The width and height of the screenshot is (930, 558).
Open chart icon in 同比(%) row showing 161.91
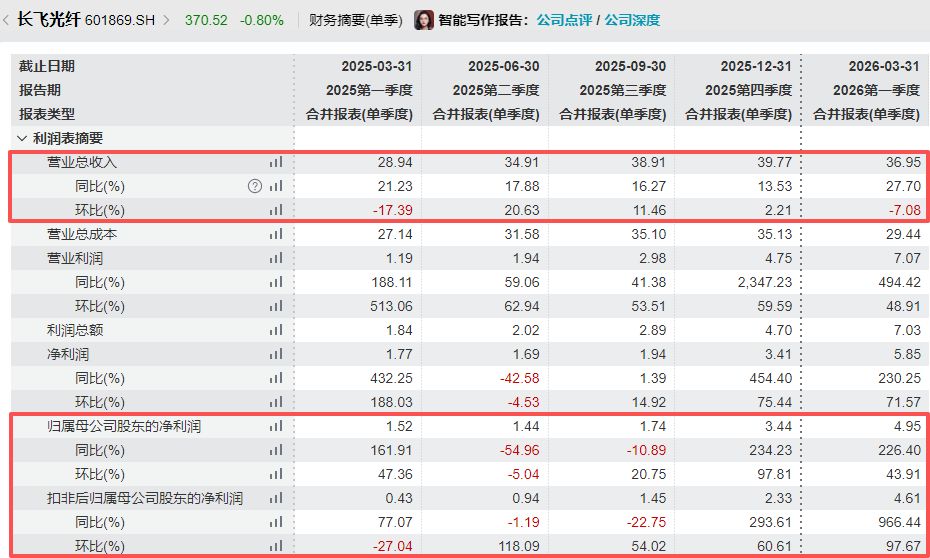click(276, 450)
